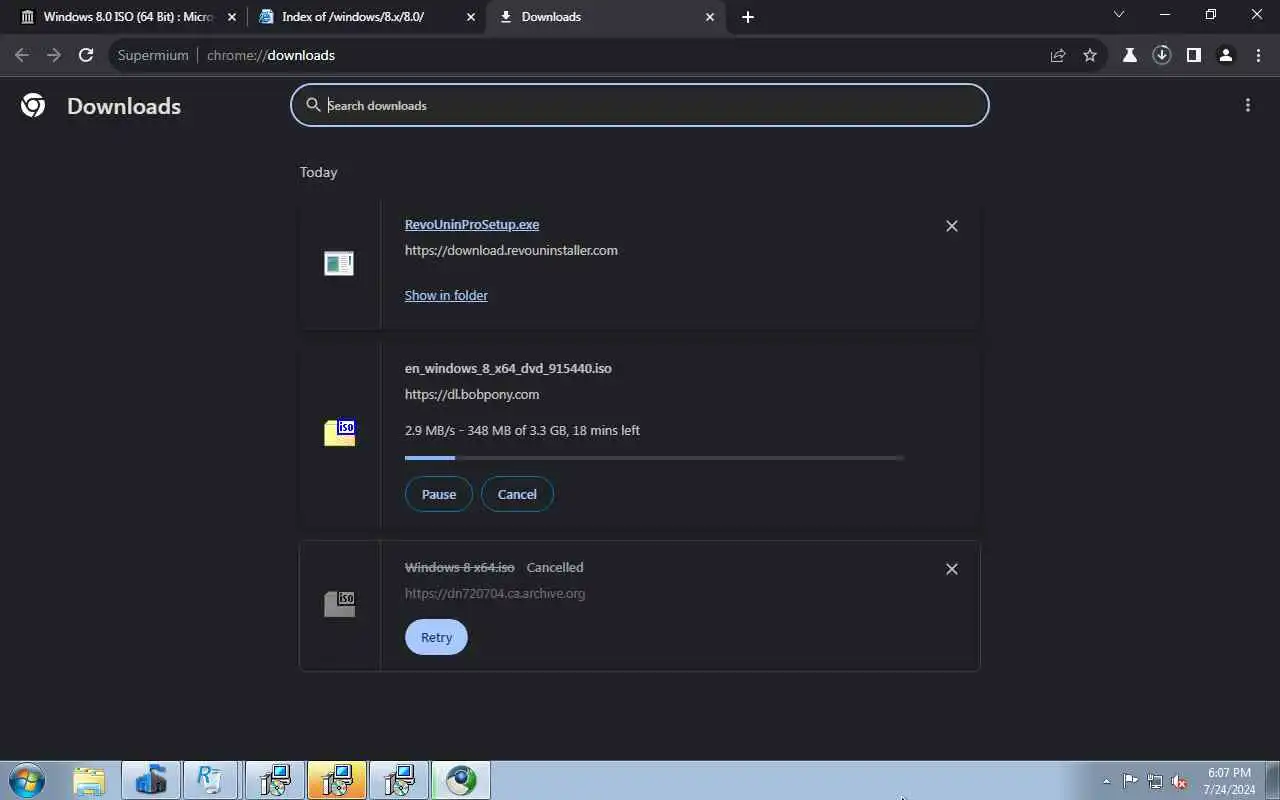Click the Chrome logo beside Downloads title
1280x800 pixels.
pos(33,105)
